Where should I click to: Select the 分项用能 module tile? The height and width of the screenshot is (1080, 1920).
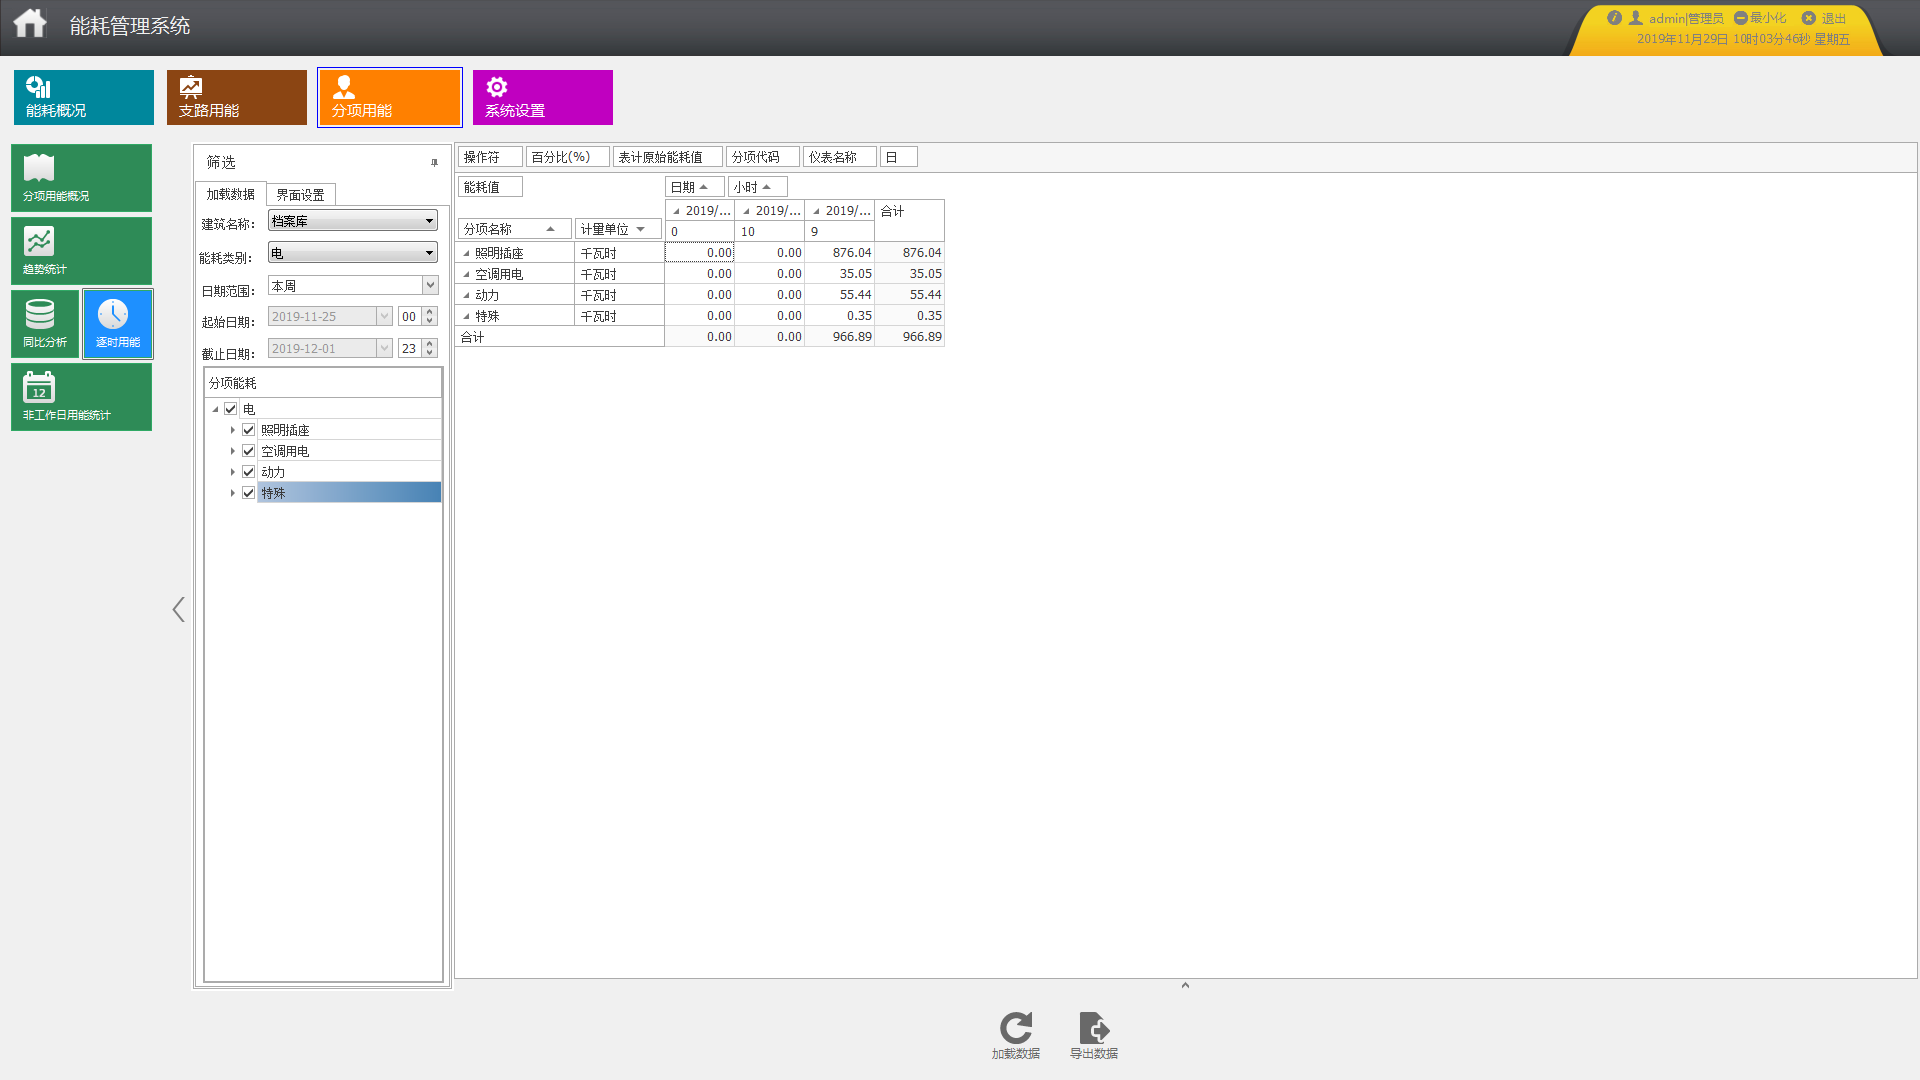click(390, 97)
